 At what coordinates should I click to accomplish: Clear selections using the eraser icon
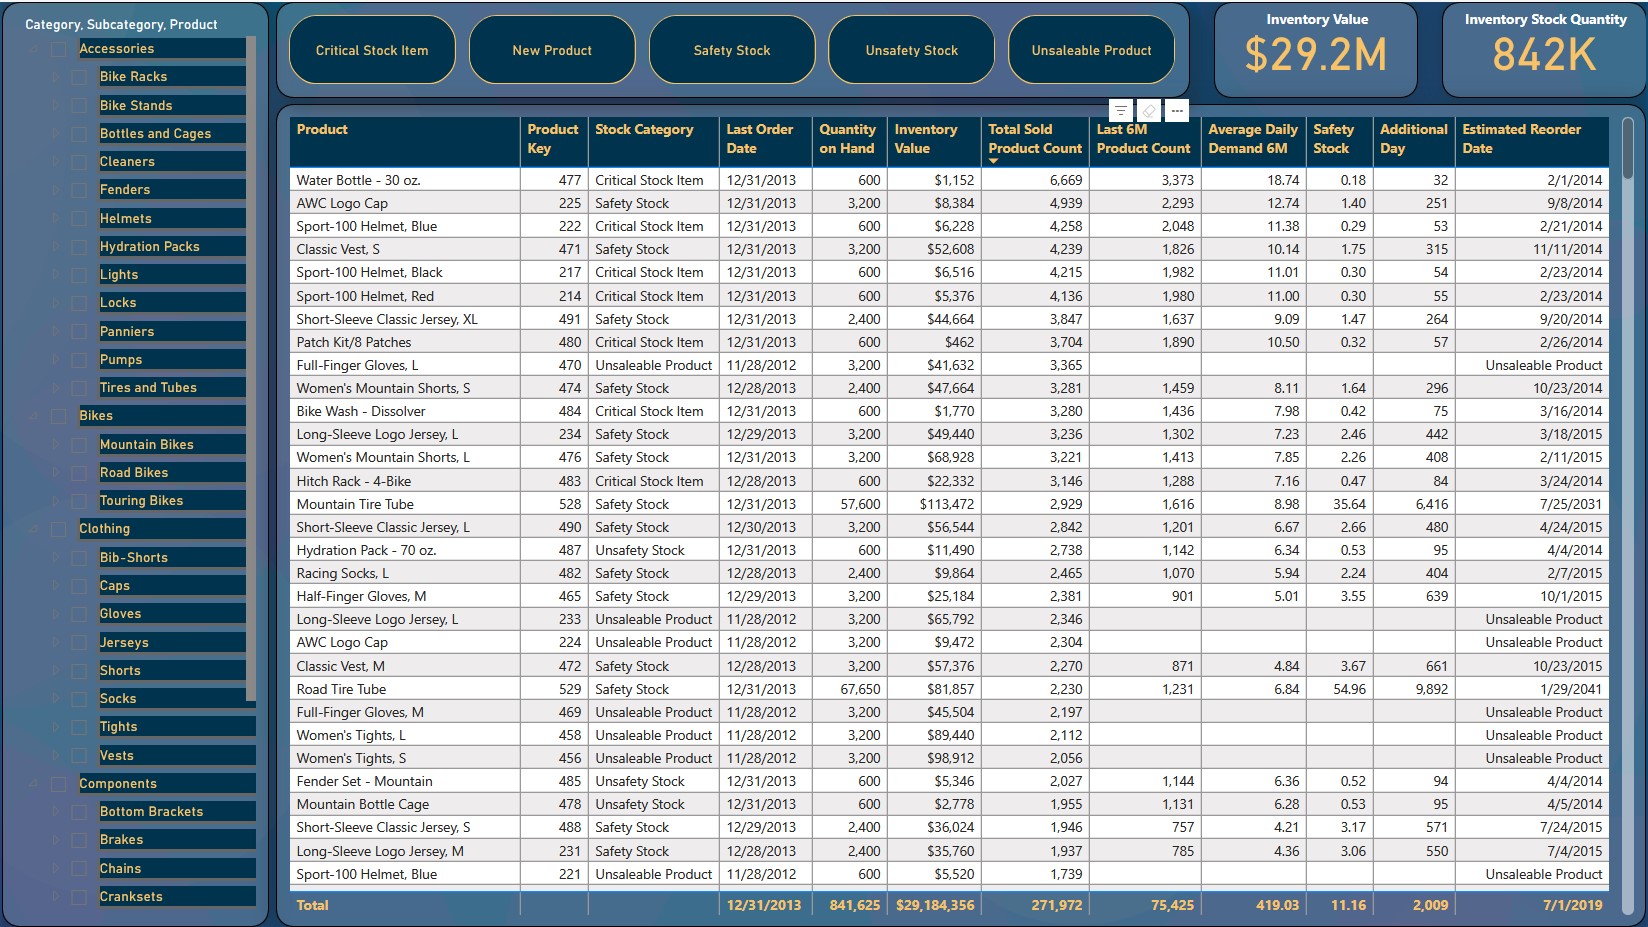click(x=1149, y=110)
